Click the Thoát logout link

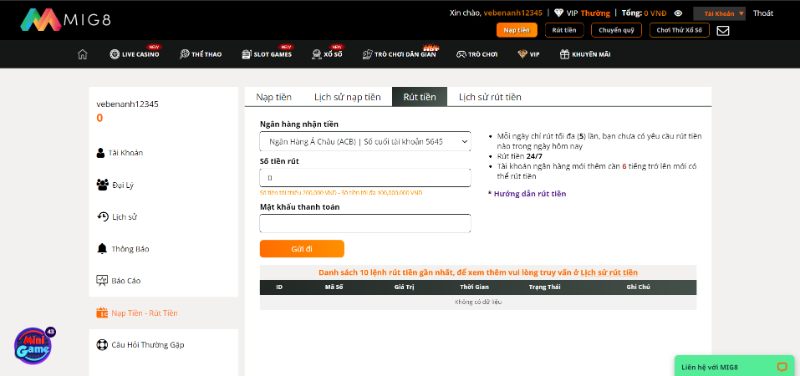(x=763, y=14)
